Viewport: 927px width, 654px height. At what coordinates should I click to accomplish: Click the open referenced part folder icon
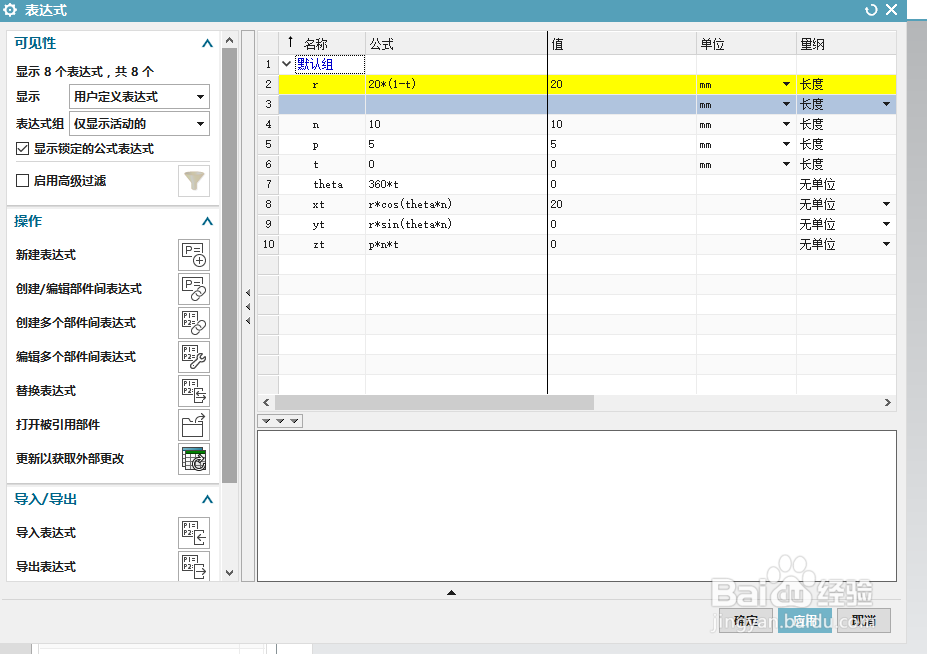194,425
